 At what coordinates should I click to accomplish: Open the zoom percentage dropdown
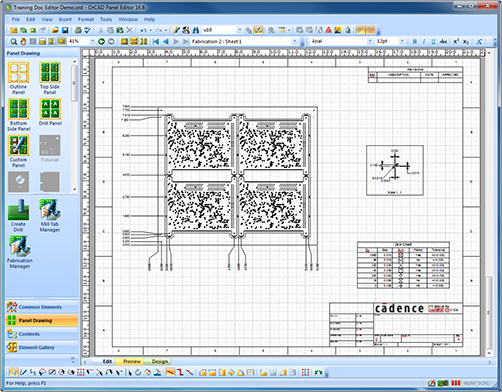click(92, 41)
